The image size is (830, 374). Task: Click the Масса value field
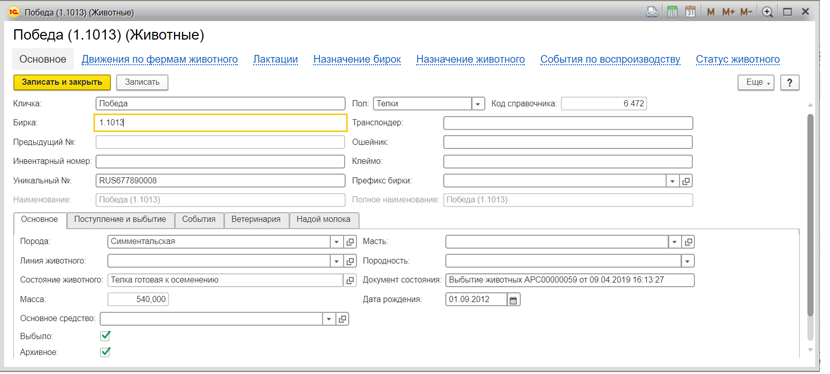coord(138,299)
